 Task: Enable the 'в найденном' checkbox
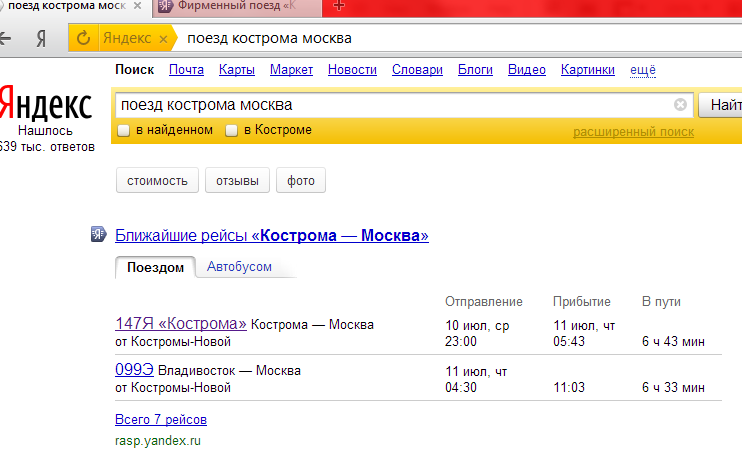[x=124, y=130]
